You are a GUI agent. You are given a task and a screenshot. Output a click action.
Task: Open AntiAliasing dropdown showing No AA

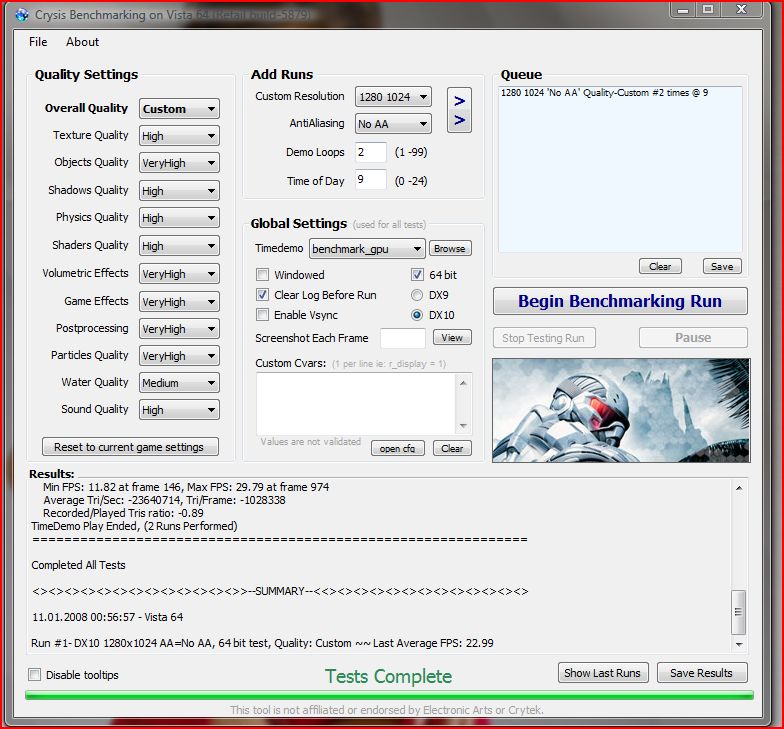coord(393,124)
